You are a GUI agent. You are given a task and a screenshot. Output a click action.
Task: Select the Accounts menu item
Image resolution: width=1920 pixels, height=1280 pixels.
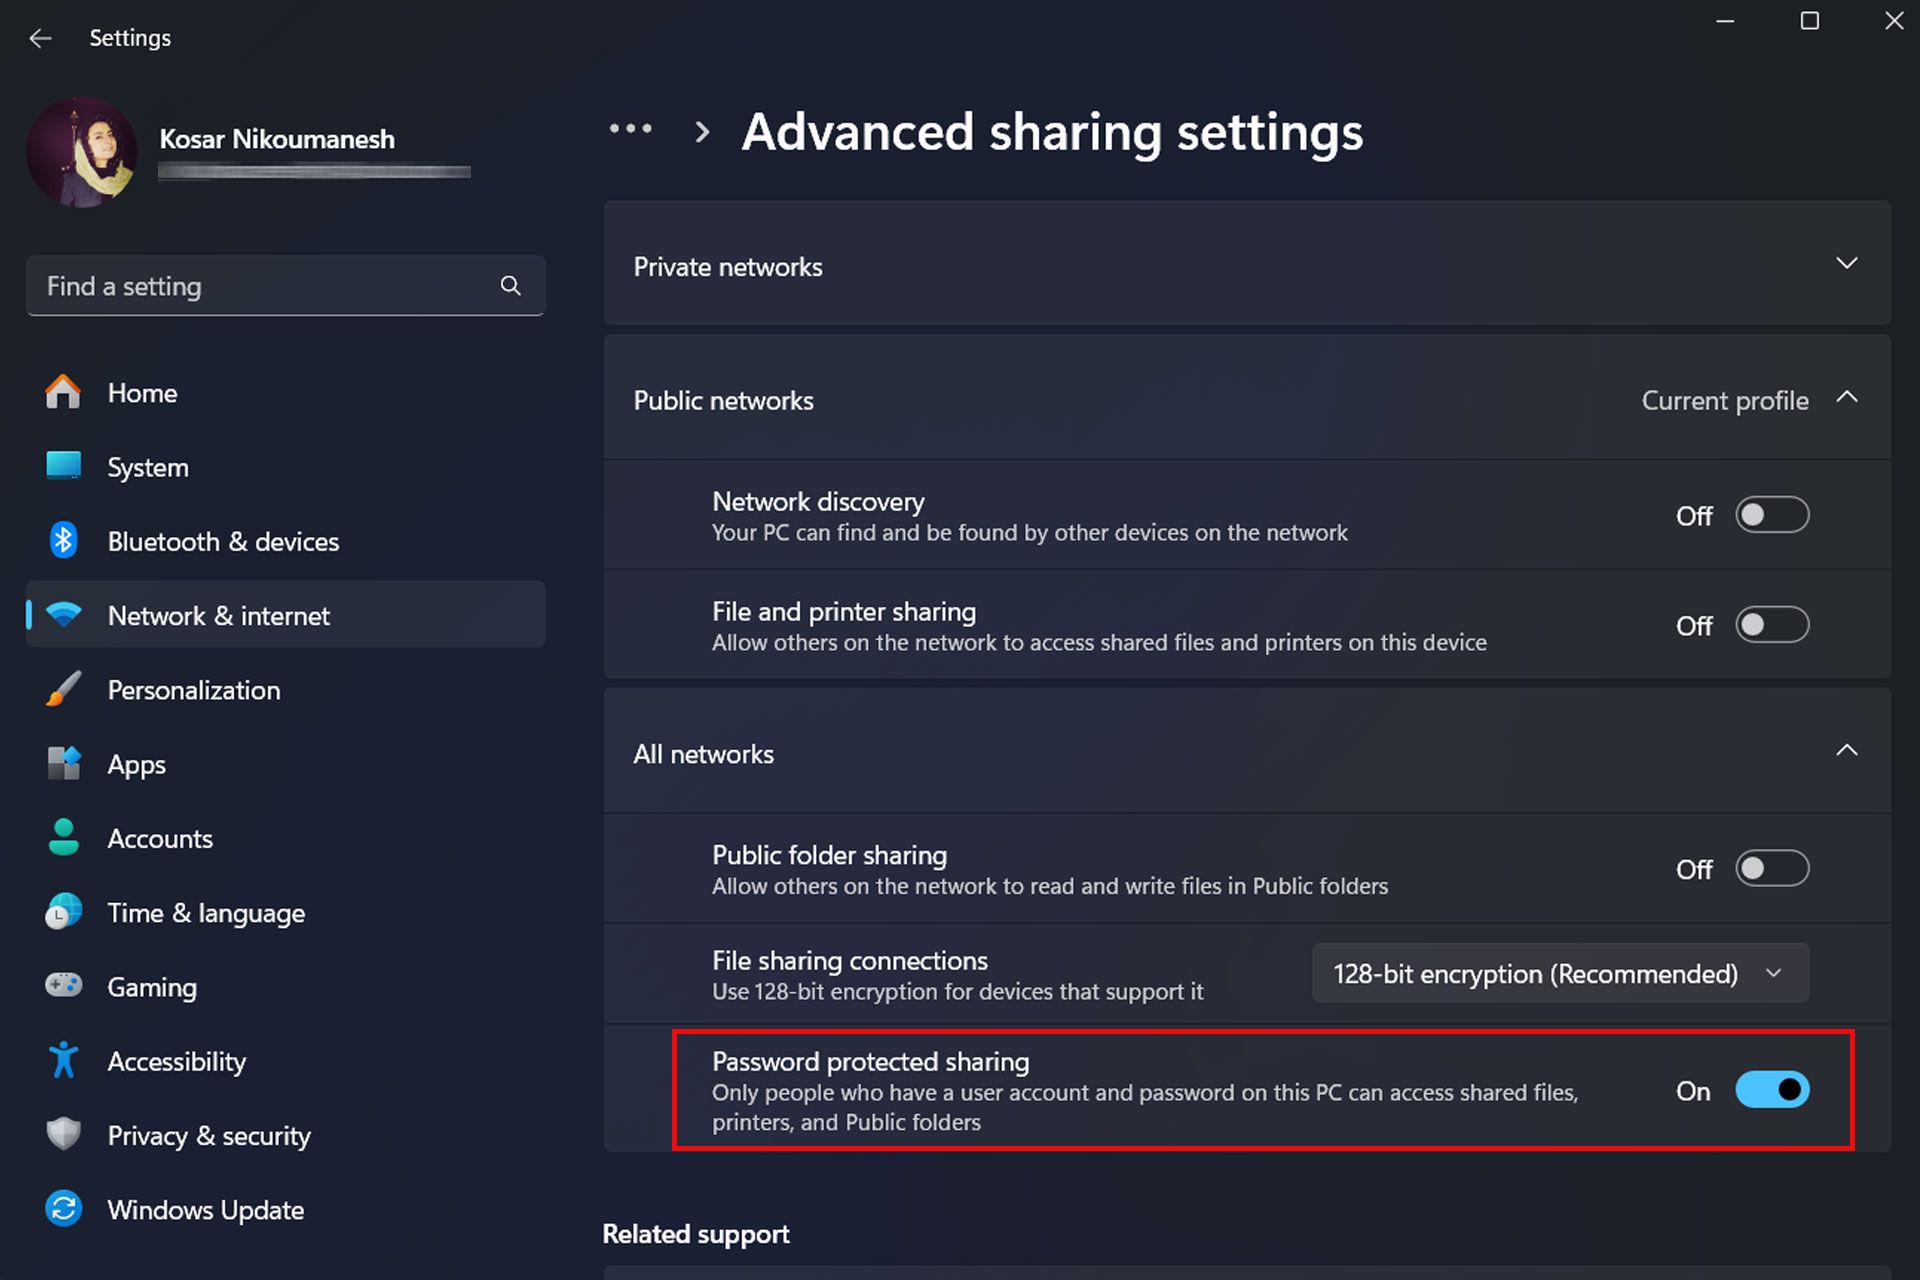point(160,837)
